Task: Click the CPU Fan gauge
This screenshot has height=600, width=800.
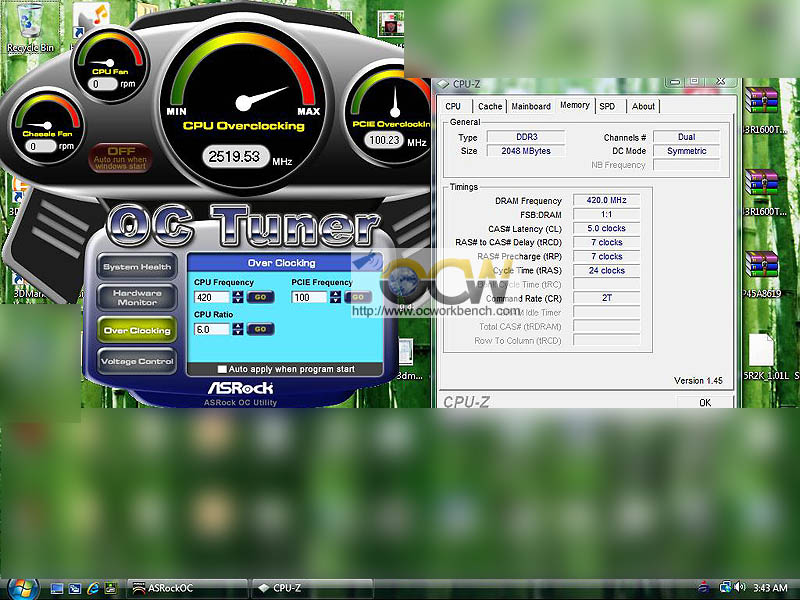Action: click(x=109, y=65)
